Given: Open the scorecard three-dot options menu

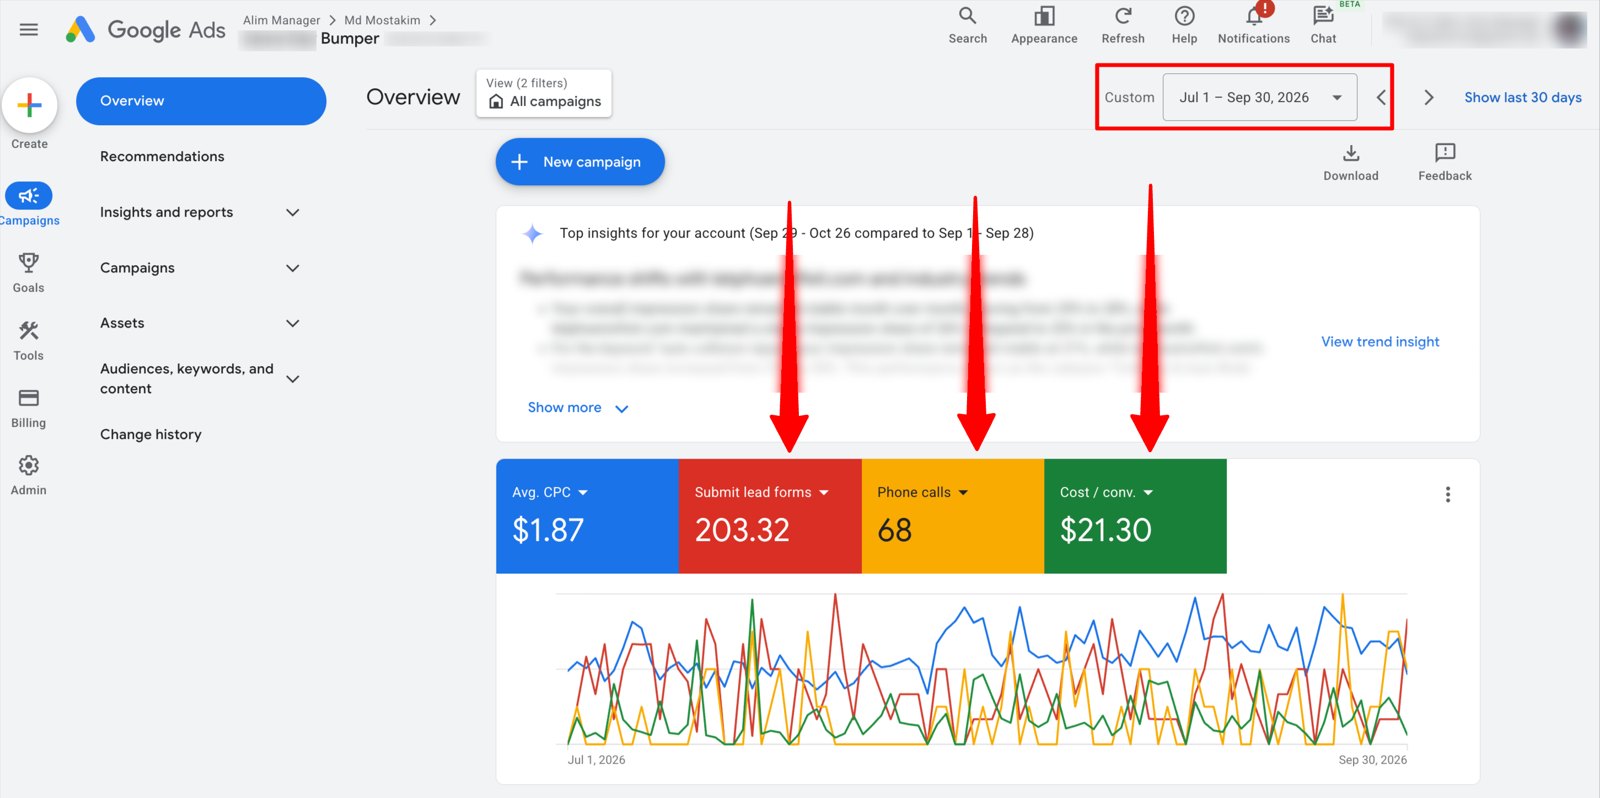Looking at the screenshot, I should [x=1447, y=494].
